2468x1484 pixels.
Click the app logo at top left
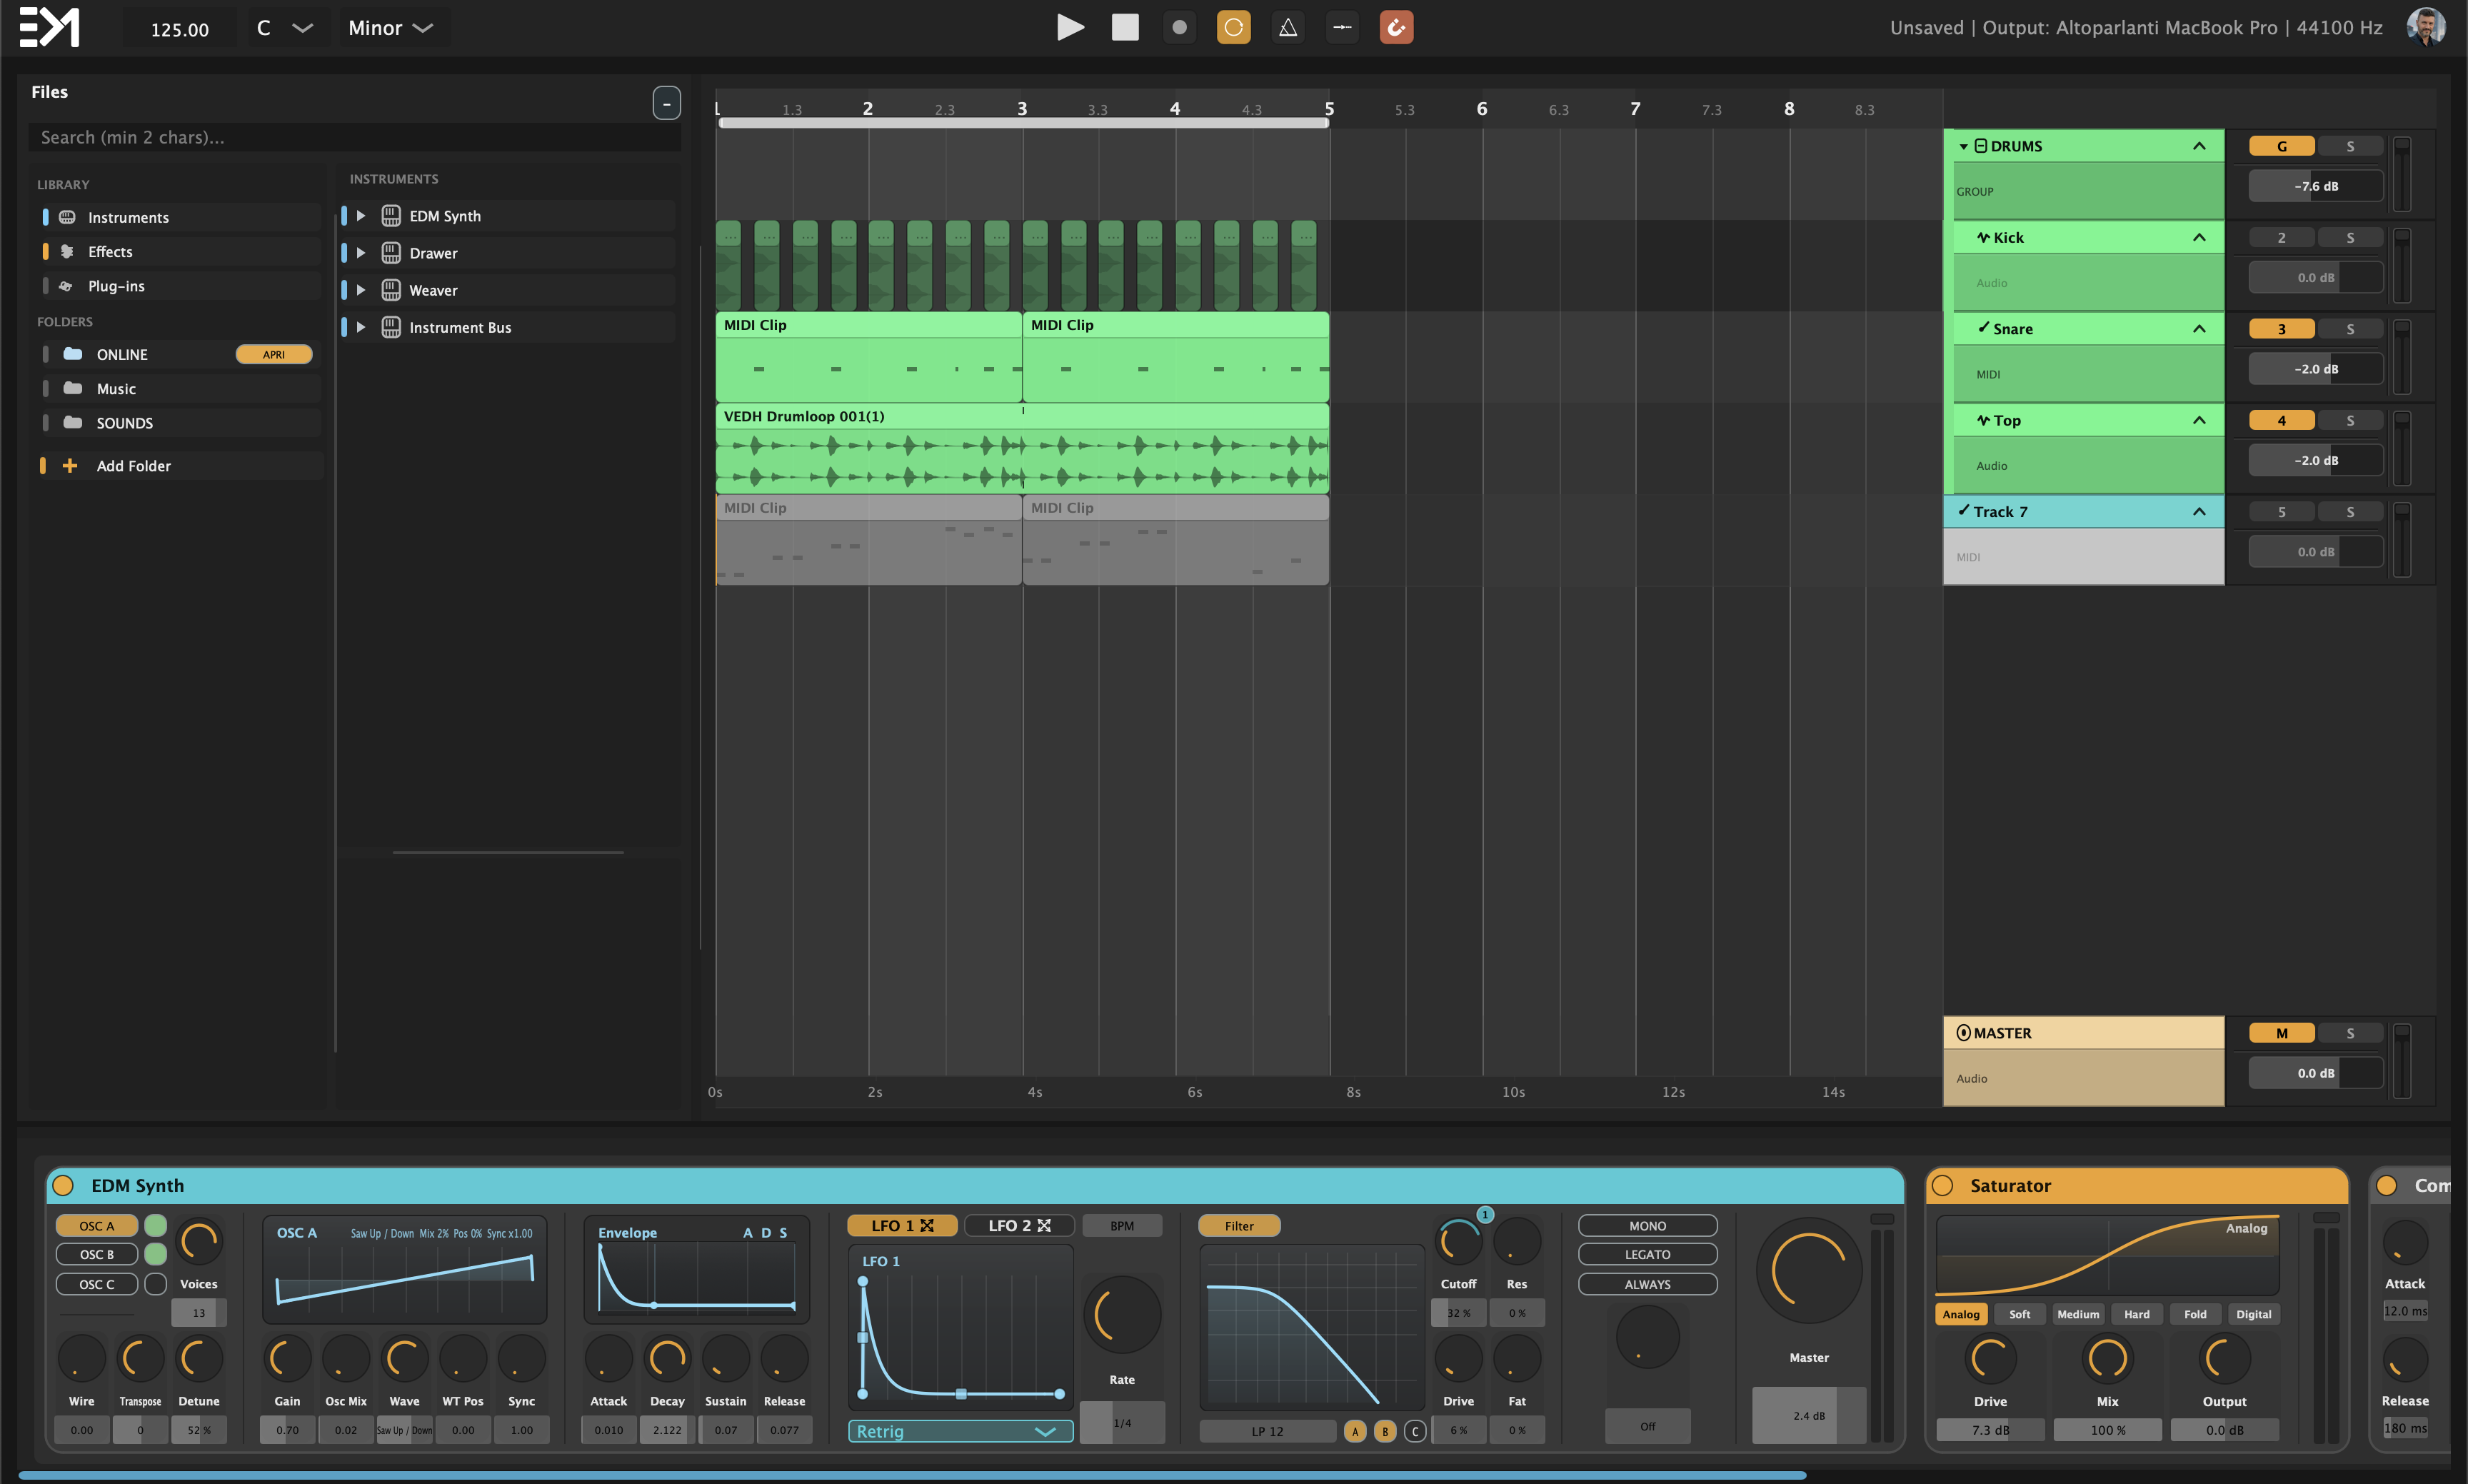(49, 27)
